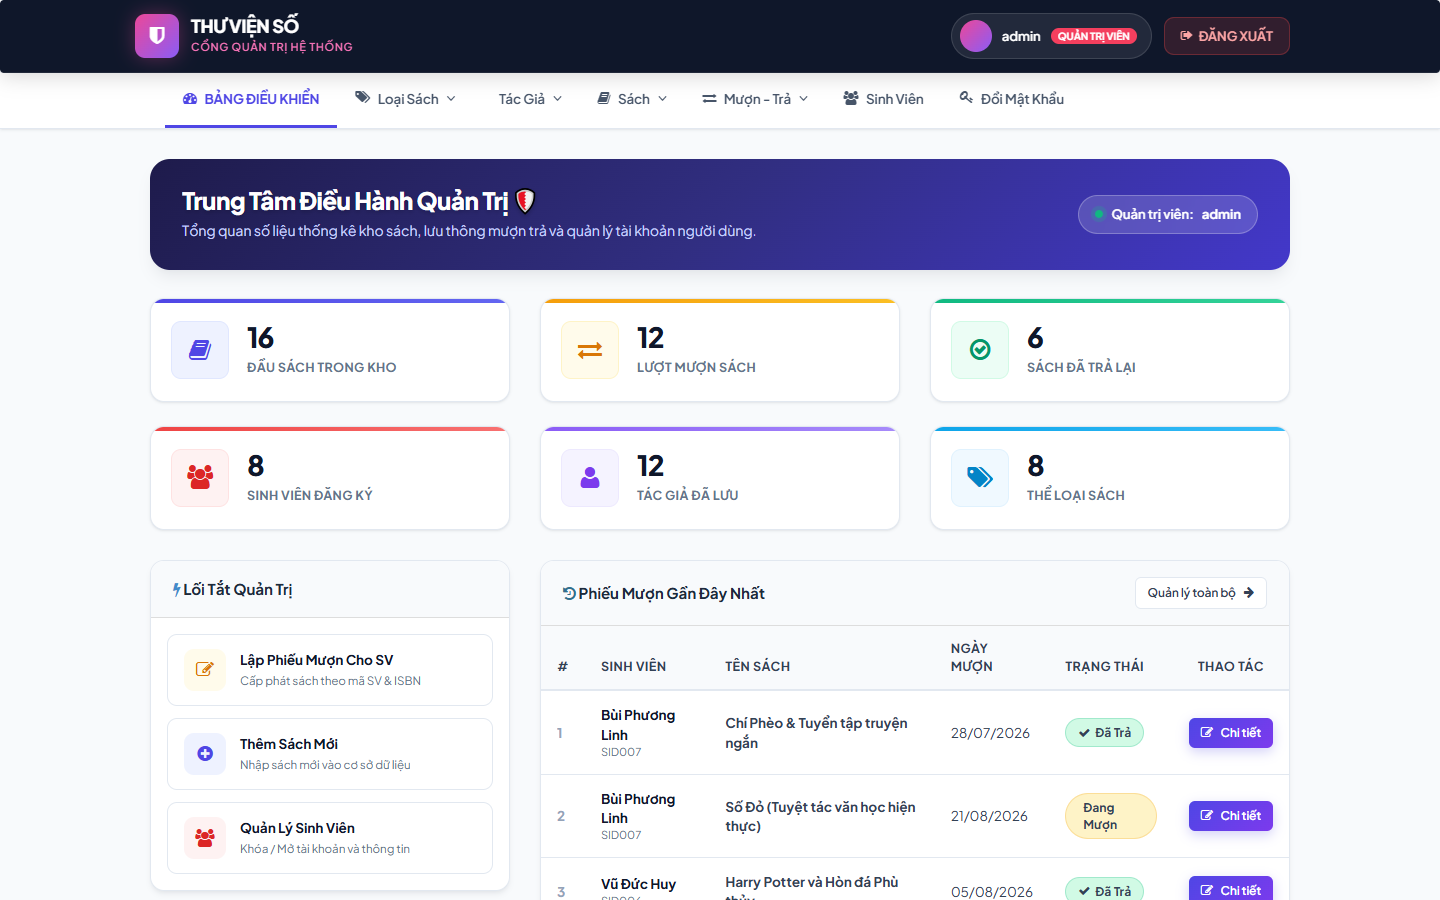The image size is (1440, 900).
Task: Click the plus icon beside Thêm Sách Mới
Action: click(x=205, y=754)
